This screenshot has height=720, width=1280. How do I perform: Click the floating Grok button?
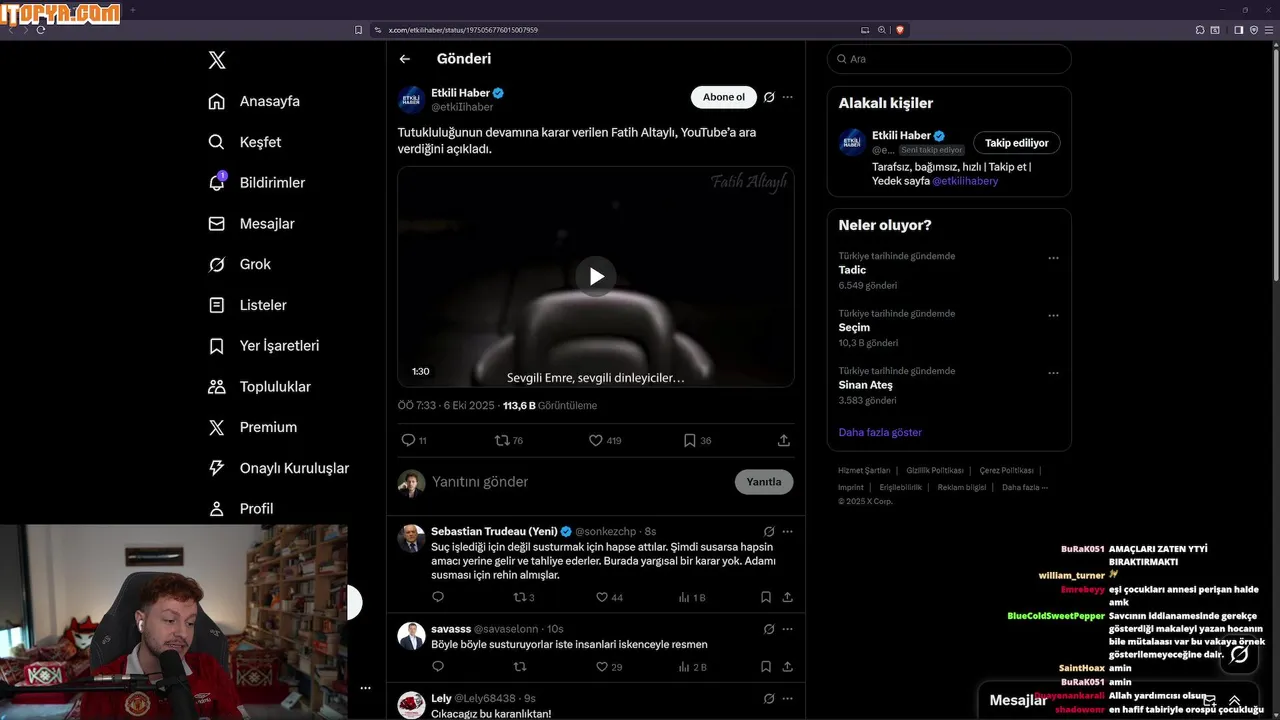[1239, 655]
